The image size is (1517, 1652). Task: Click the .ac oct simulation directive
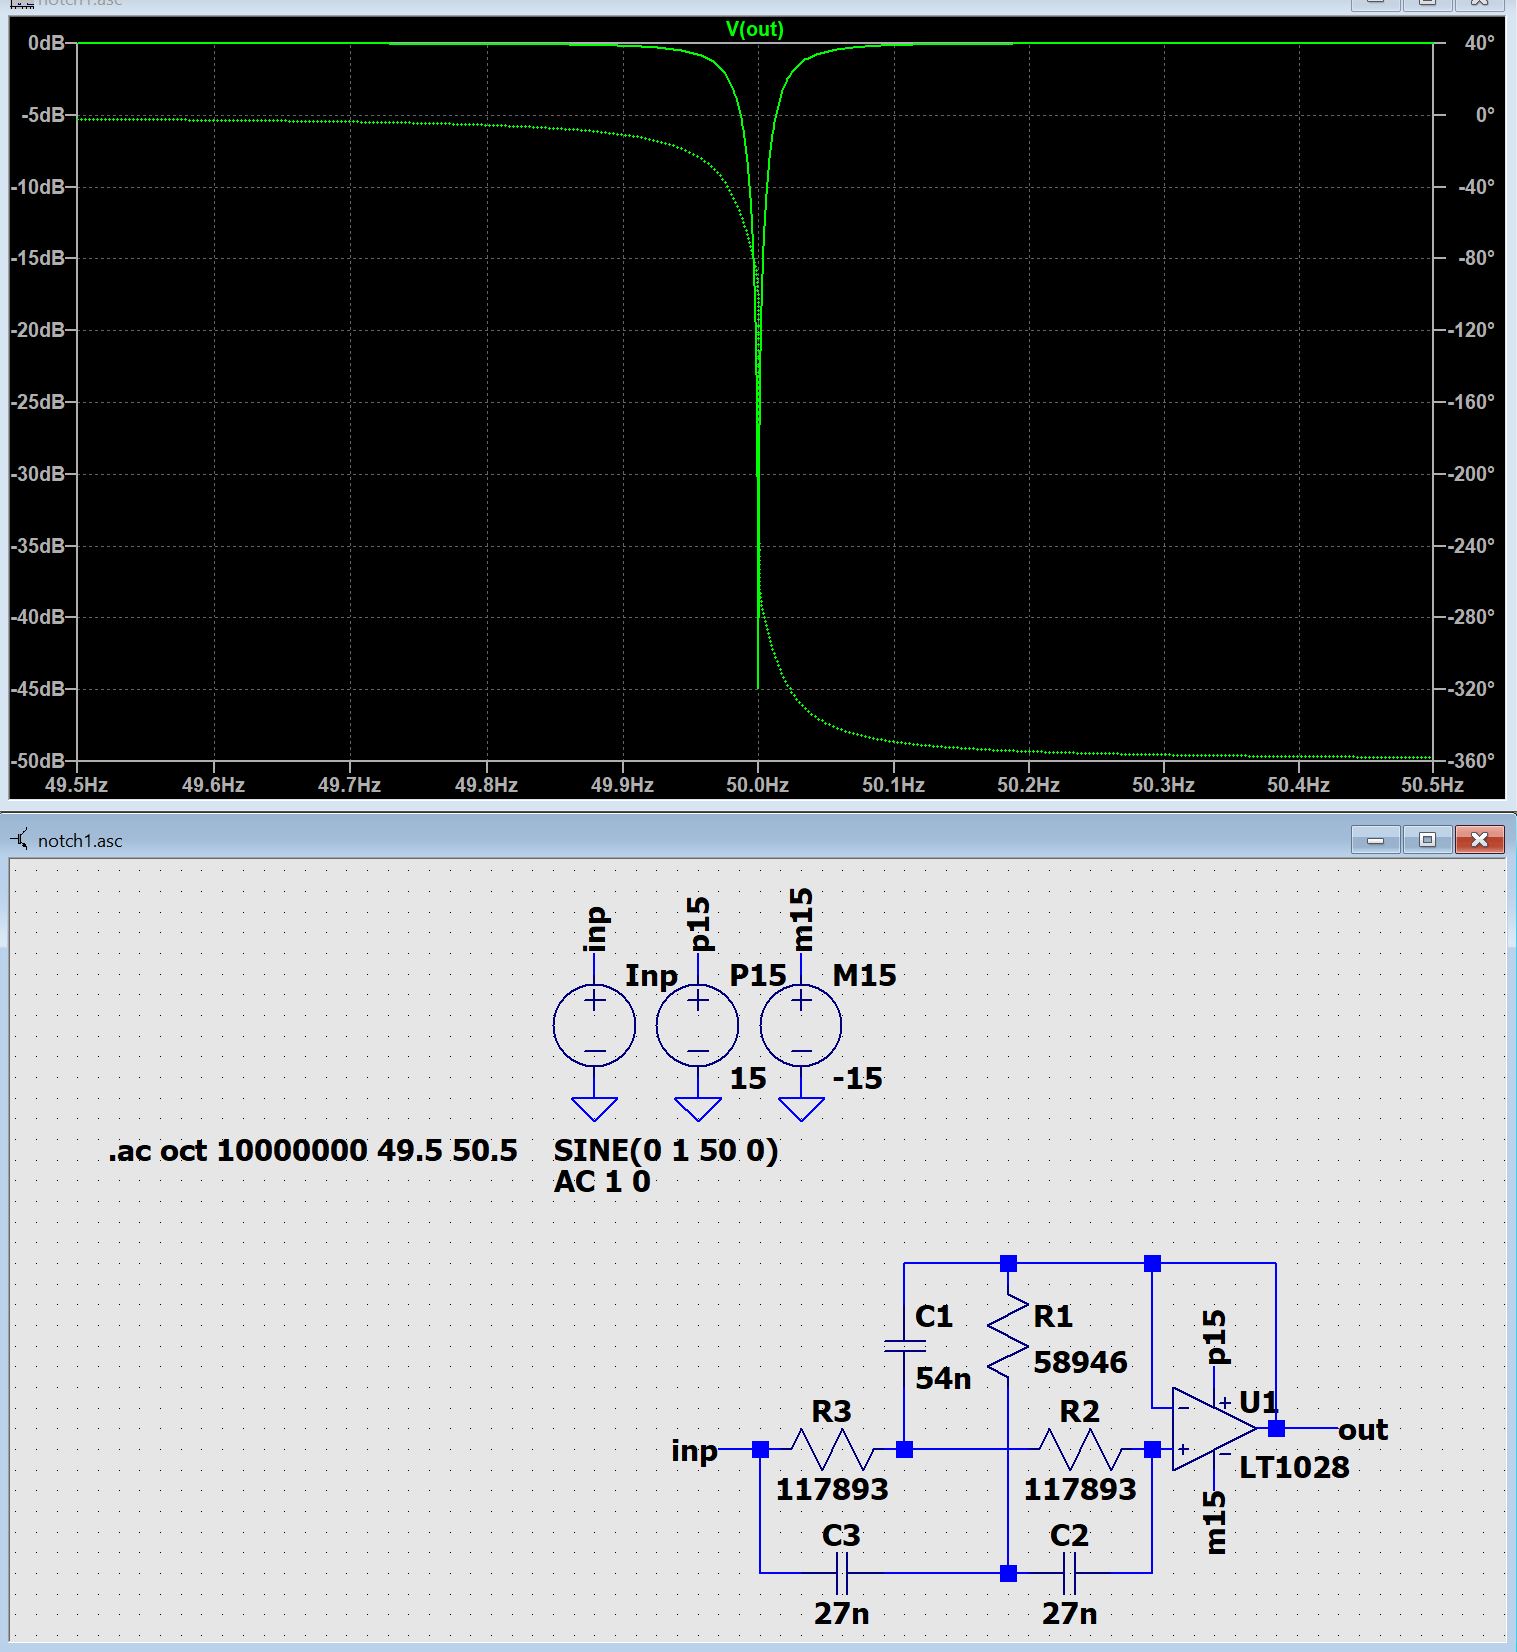coord(312,1151)
